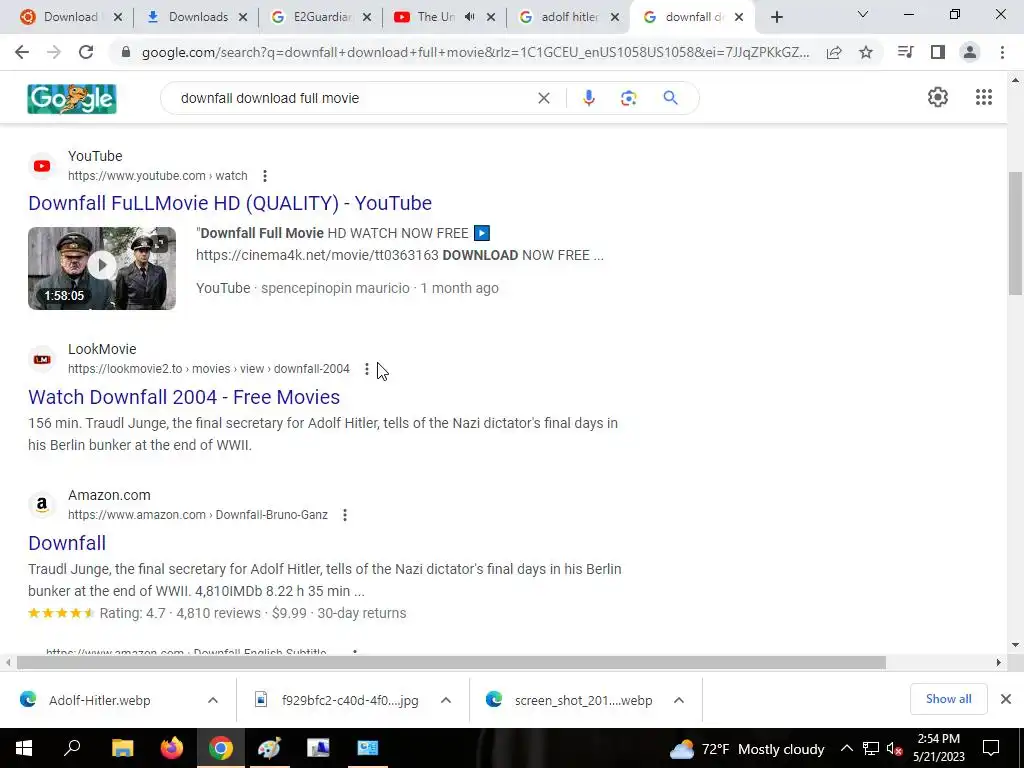Click Show all downloads button
1024x768 pixels.
coord(948,699)
